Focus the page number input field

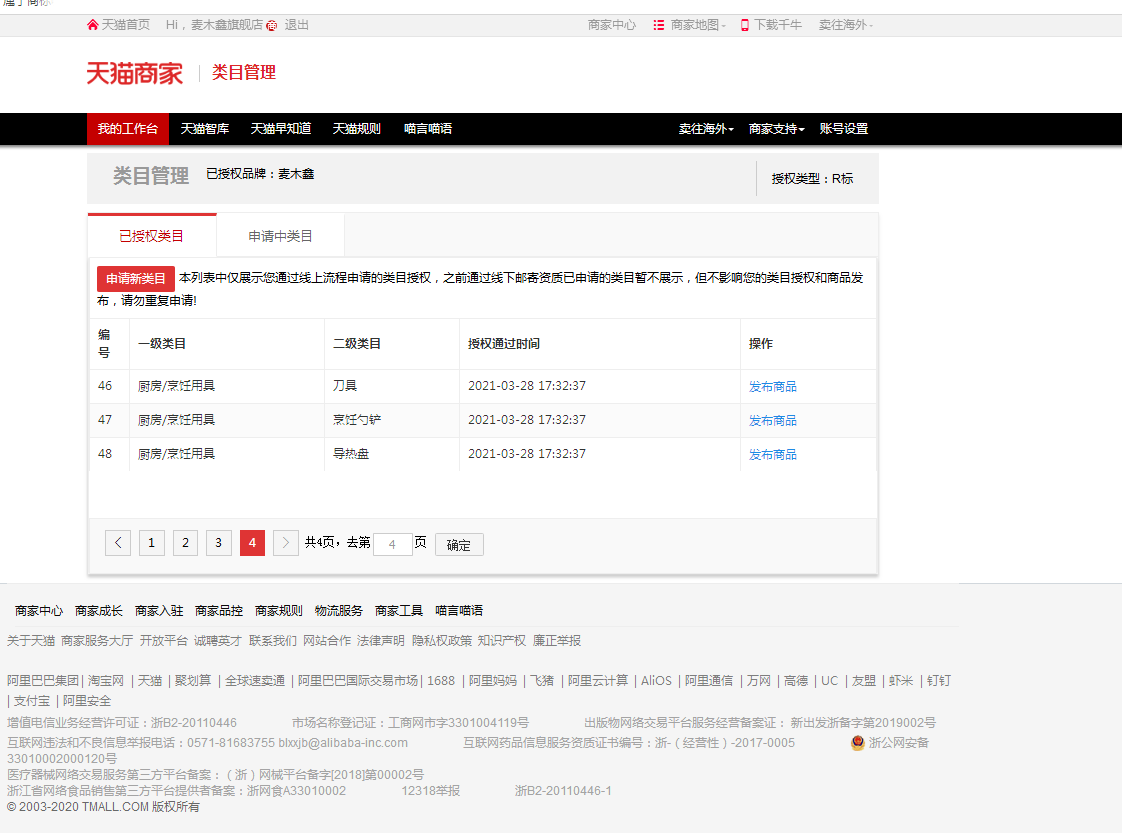coord(392,545)
